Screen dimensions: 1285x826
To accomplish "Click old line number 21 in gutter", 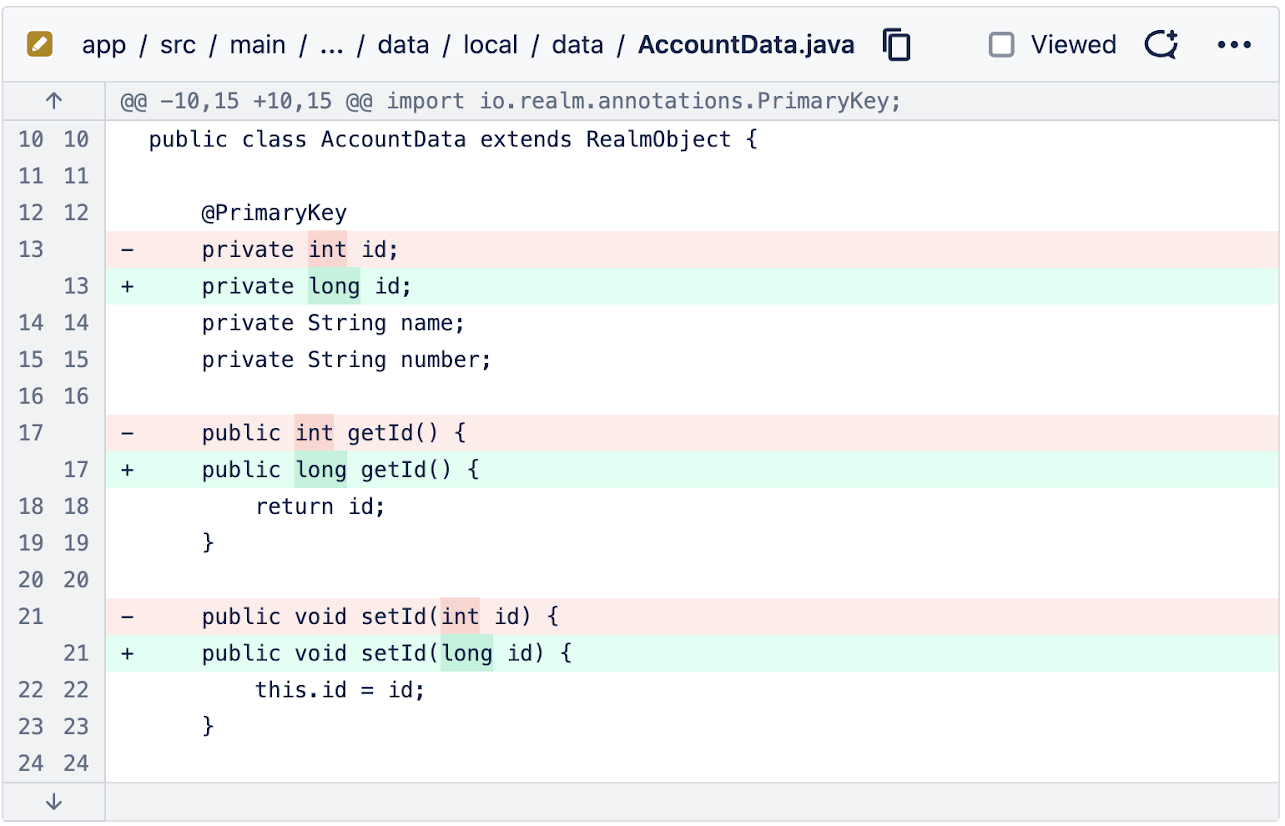I will point(31,617).
